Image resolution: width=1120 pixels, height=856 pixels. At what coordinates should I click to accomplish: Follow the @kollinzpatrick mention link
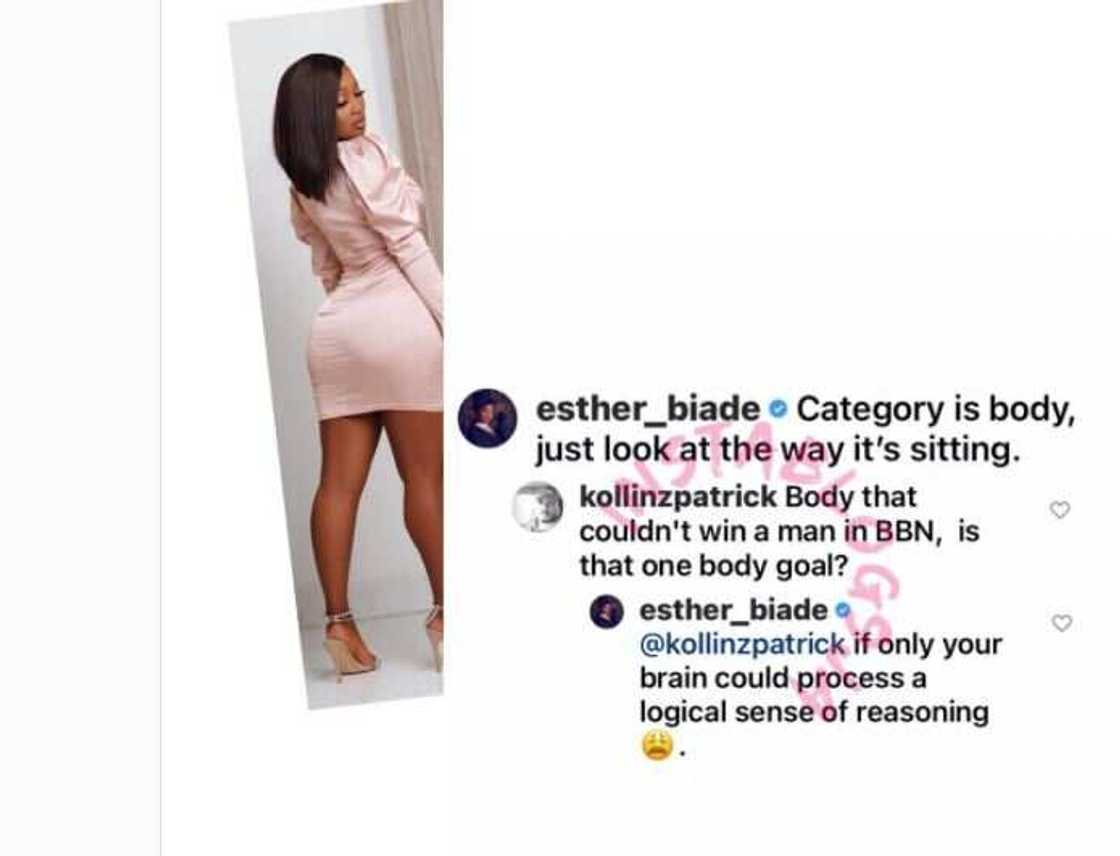[742, 645]
